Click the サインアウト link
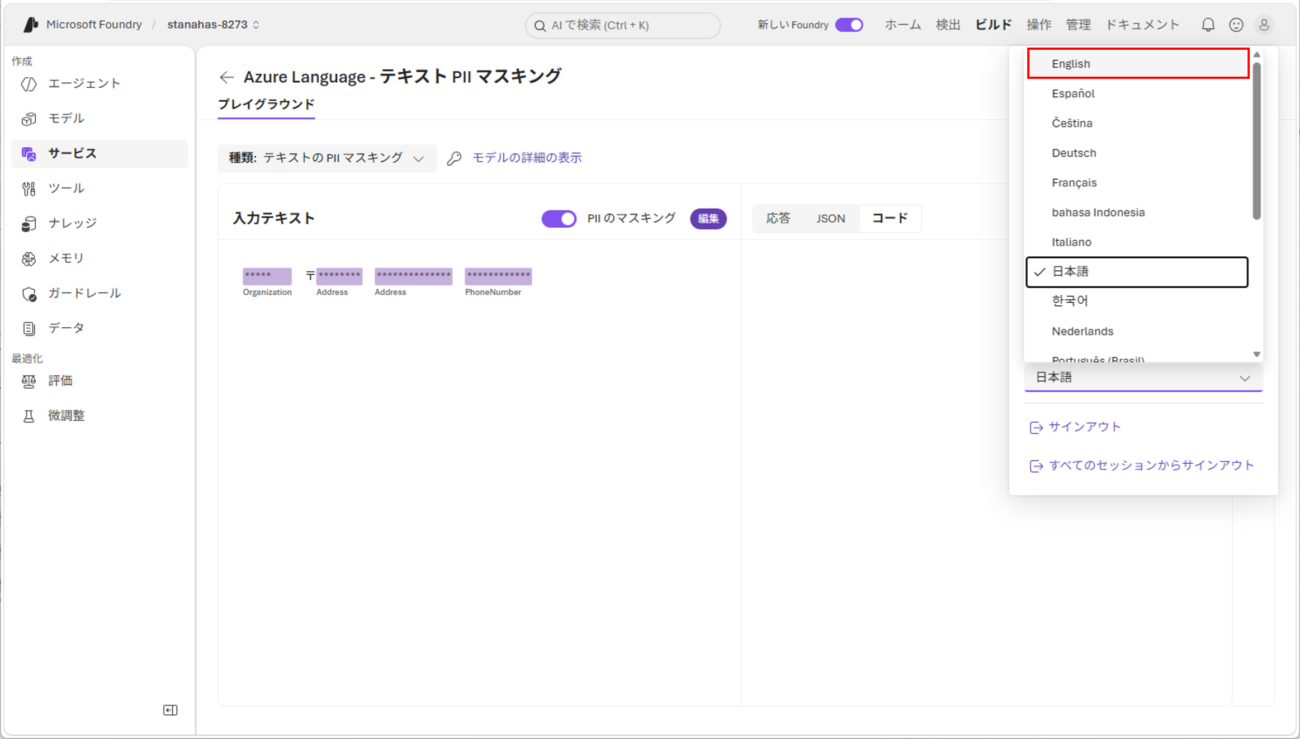Image resolution: width=1300 pixels, height=739 pixels. pos(1085,427)
